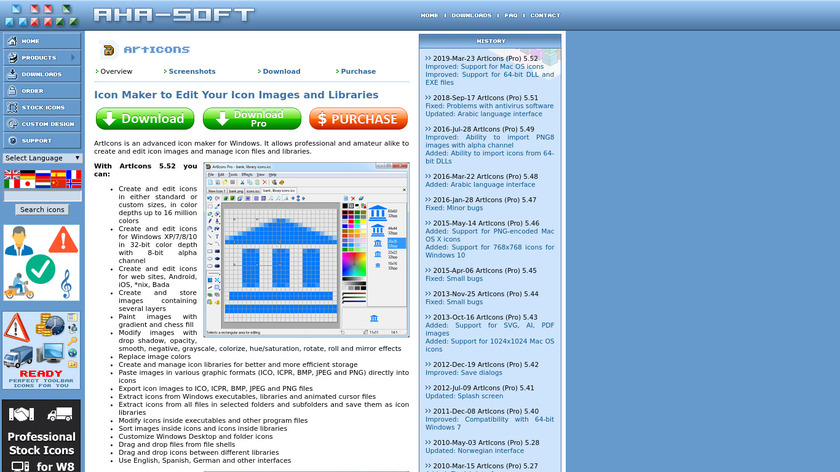840x472 pixels.
Task: Open the Professional Stock Icons for W8 banner
Action: pyautogui.click(x=41, y=436)
